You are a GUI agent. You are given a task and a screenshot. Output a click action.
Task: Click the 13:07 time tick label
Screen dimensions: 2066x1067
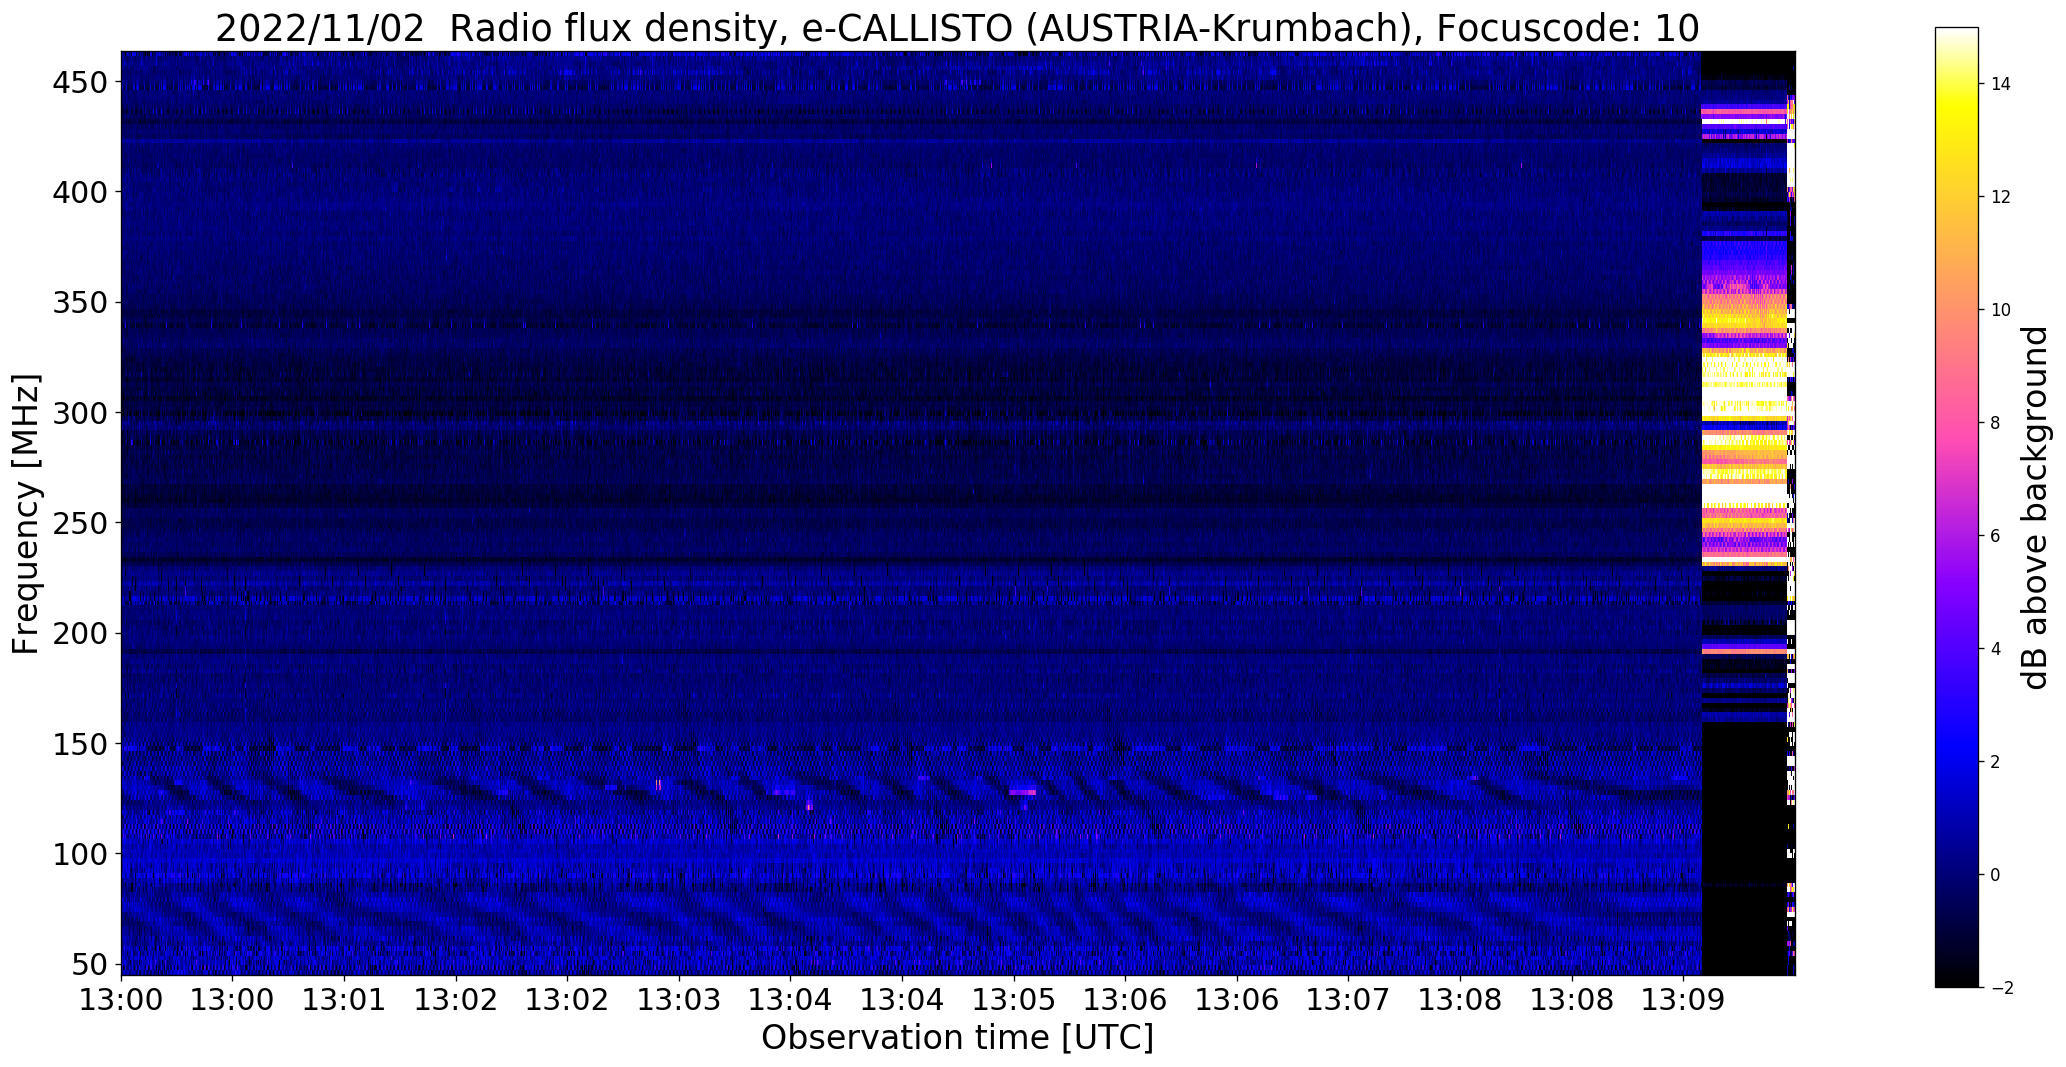point(1349,1000)
